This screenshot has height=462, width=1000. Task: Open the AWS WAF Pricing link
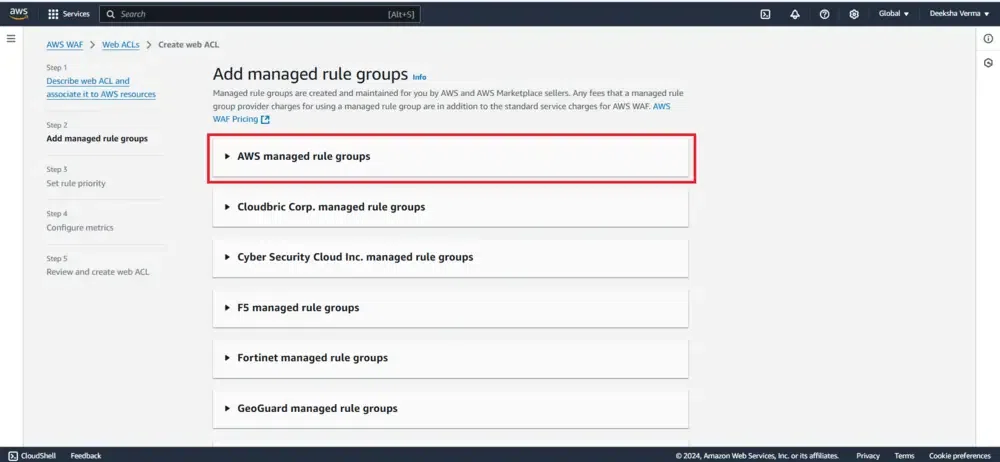point(441,113)
